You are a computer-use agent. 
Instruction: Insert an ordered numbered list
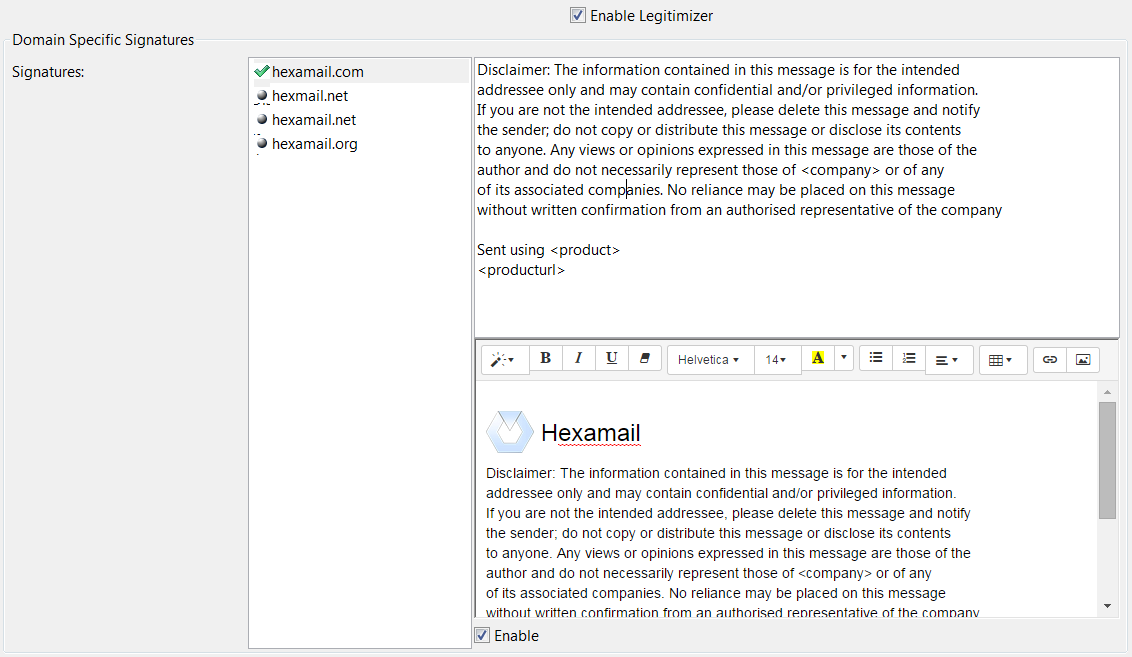click(x=909, y=357)
